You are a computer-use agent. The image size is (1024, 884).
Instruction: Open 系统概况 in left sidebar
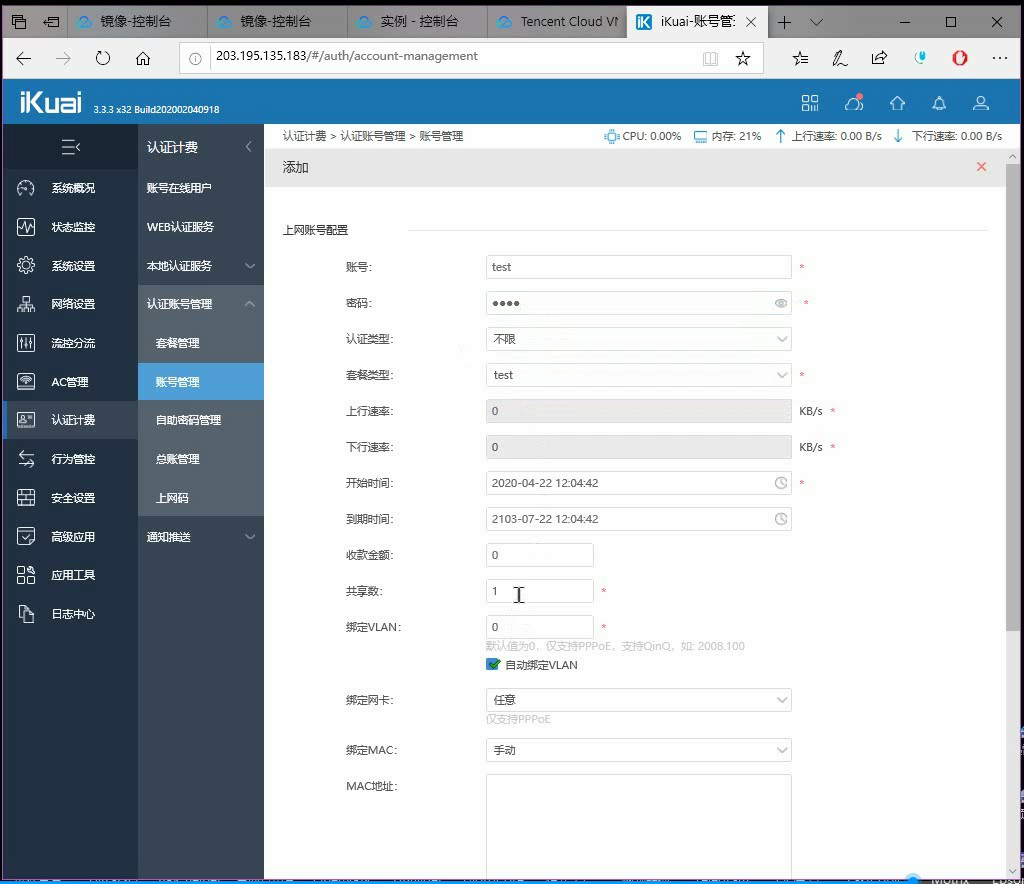(72, 188)
